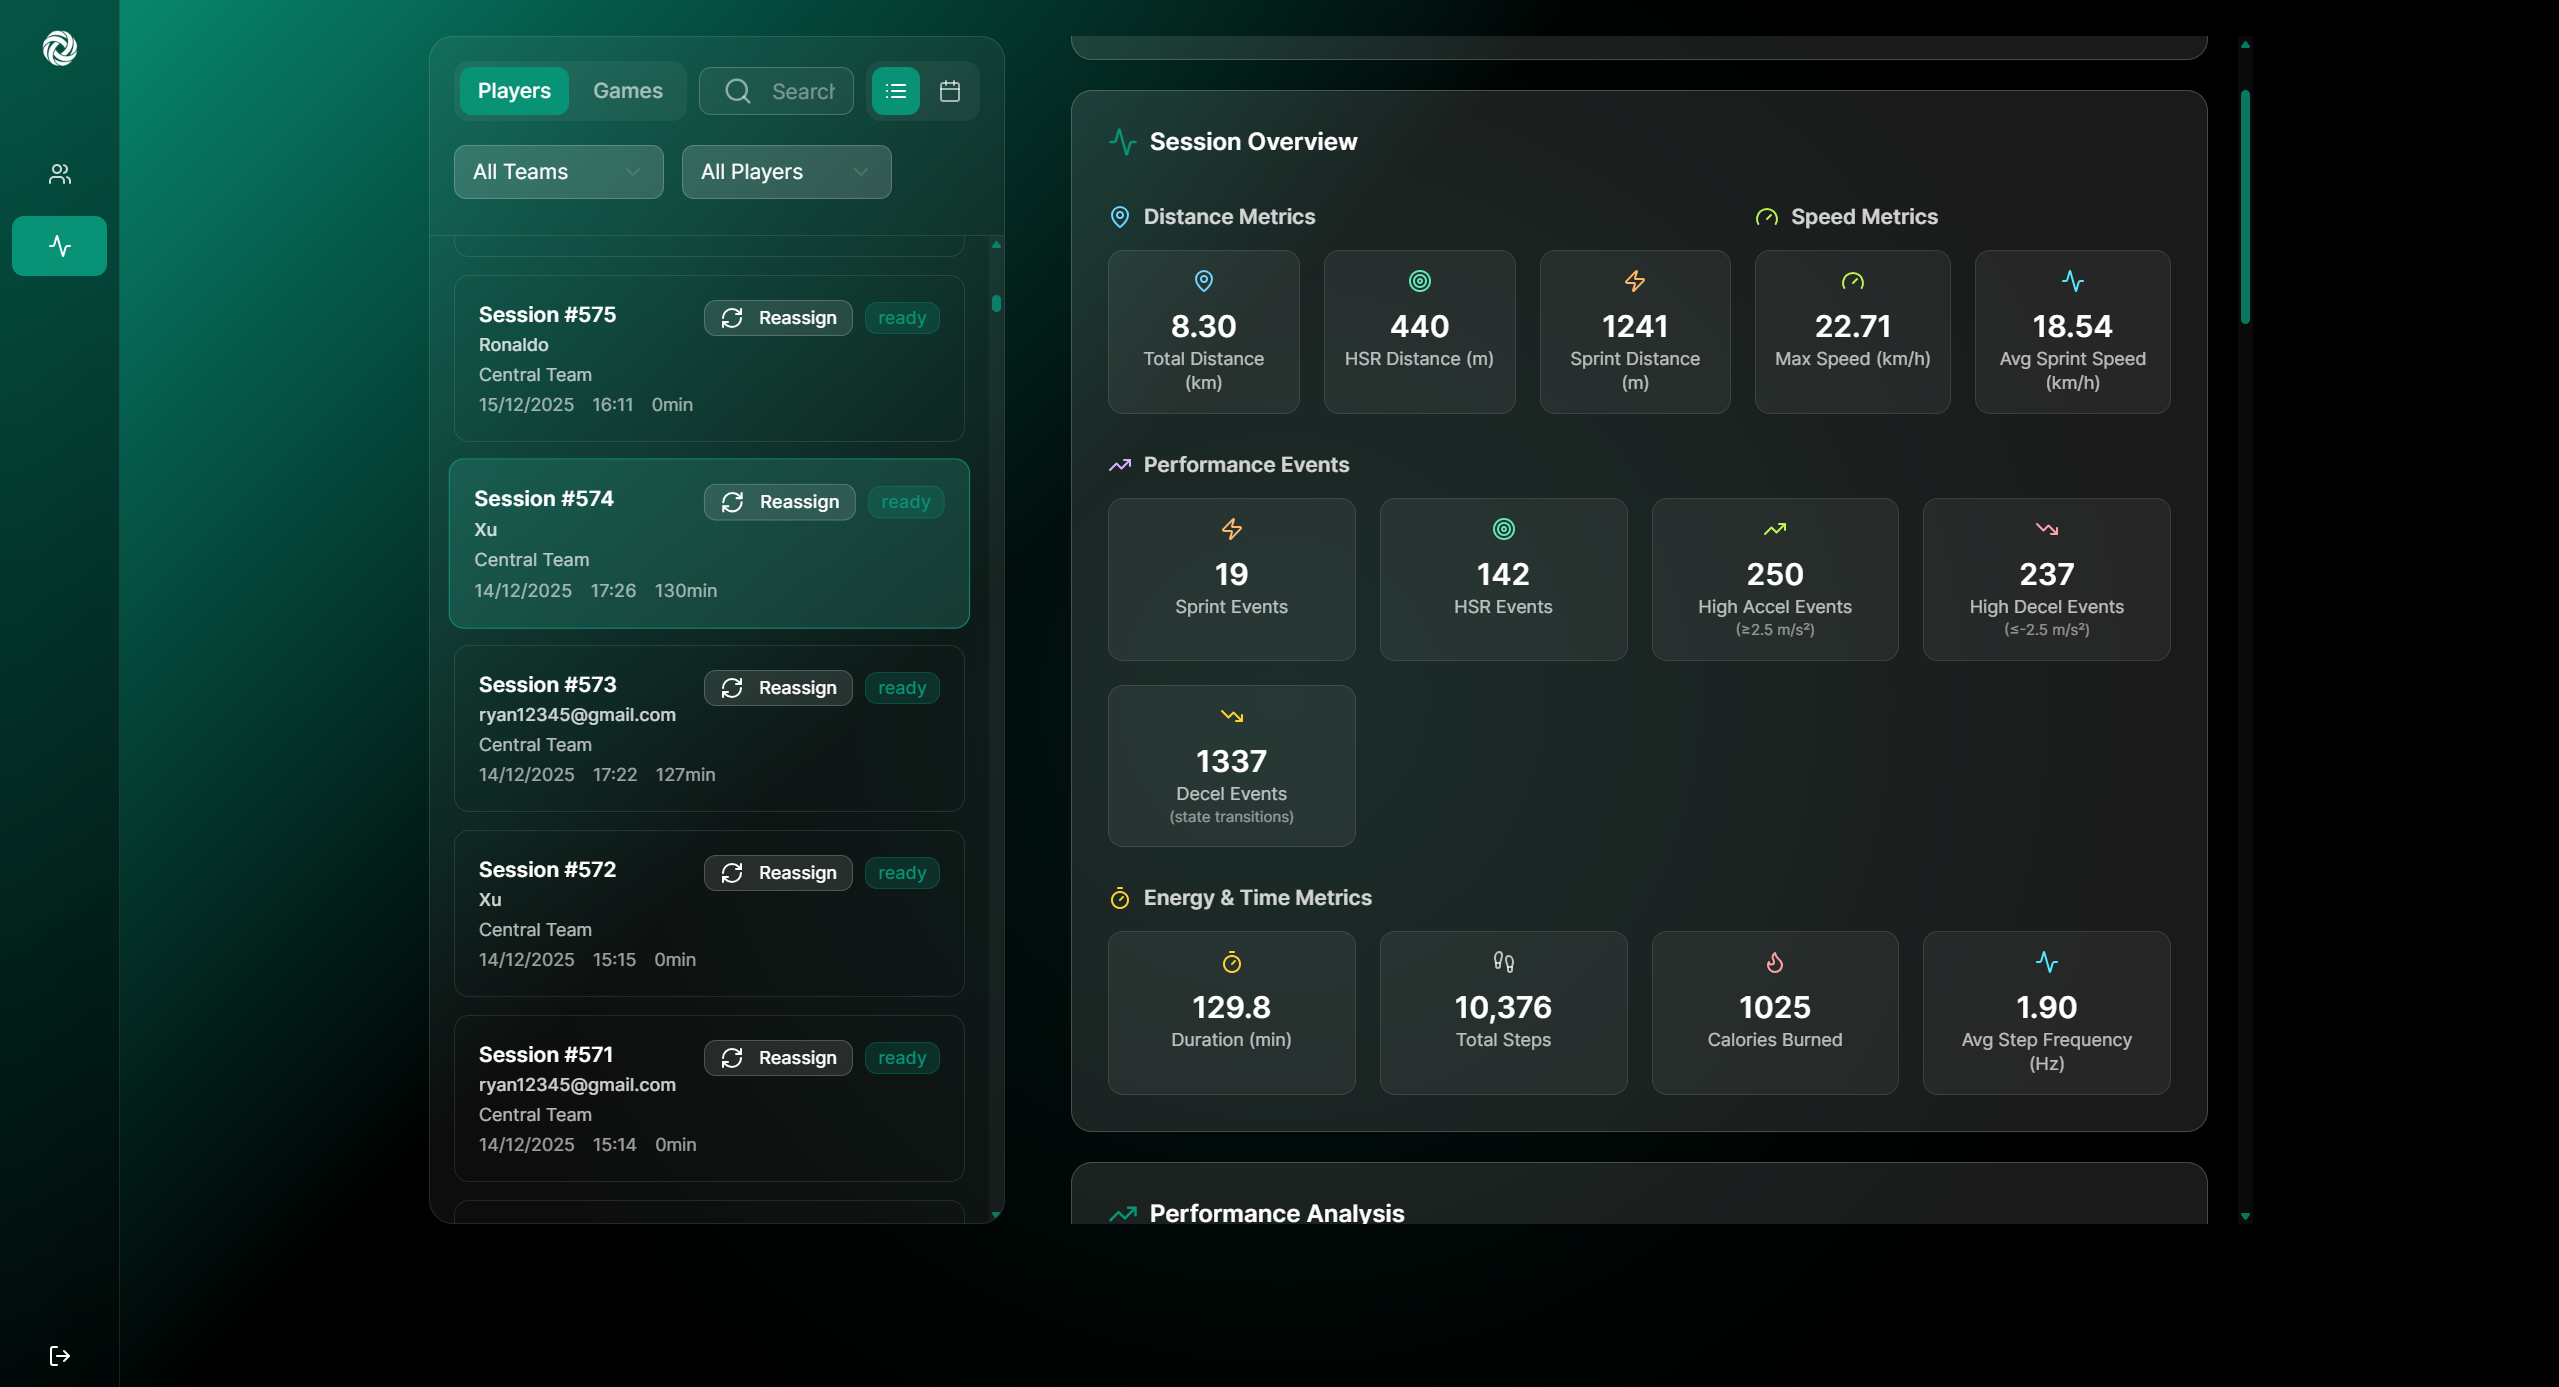Screen dimensions: 2559x1387
Task: Reassign Session #573
Action: pyautogui.click(x=777, y=687)
